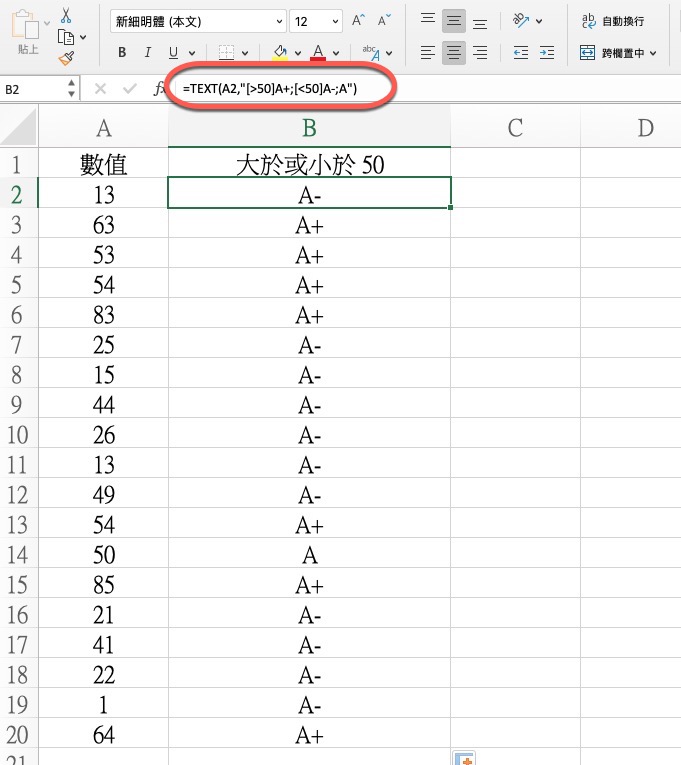Select center text horizontally icon

pyautogui.click(x=454, y=53)
